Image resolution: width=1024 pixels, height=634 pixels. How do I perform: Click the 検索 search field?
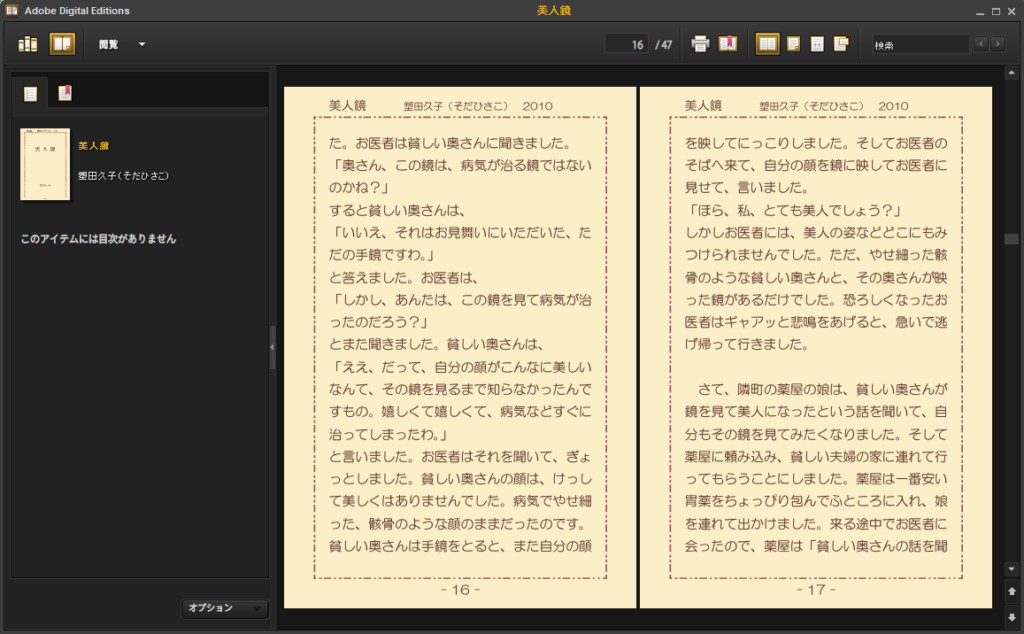919,45
